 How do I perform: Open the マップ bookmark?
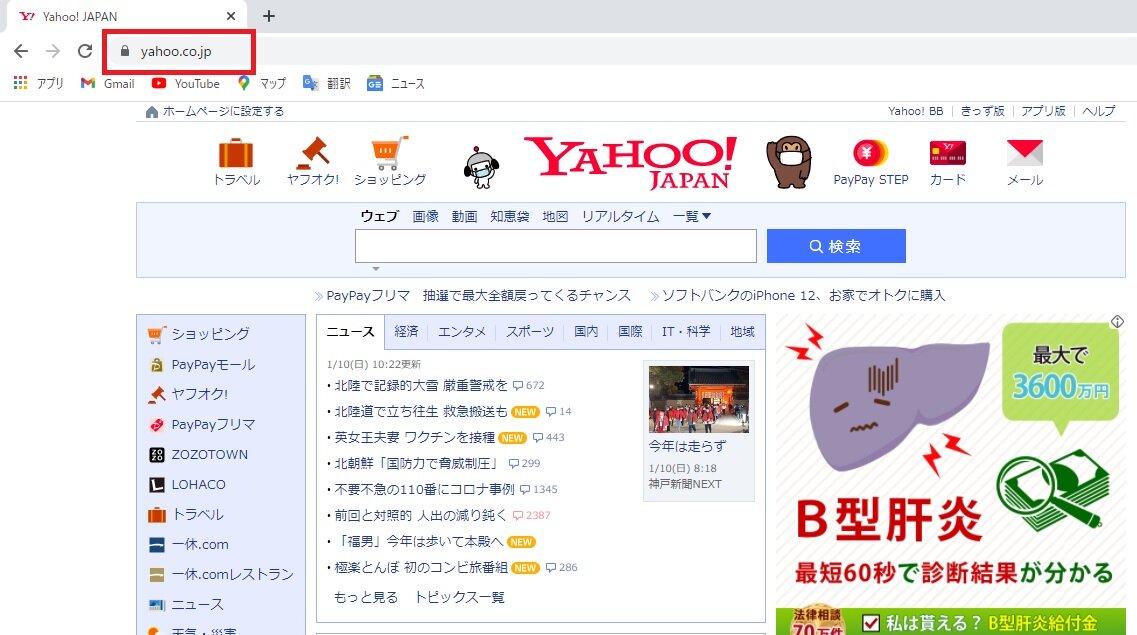point(262,83)
